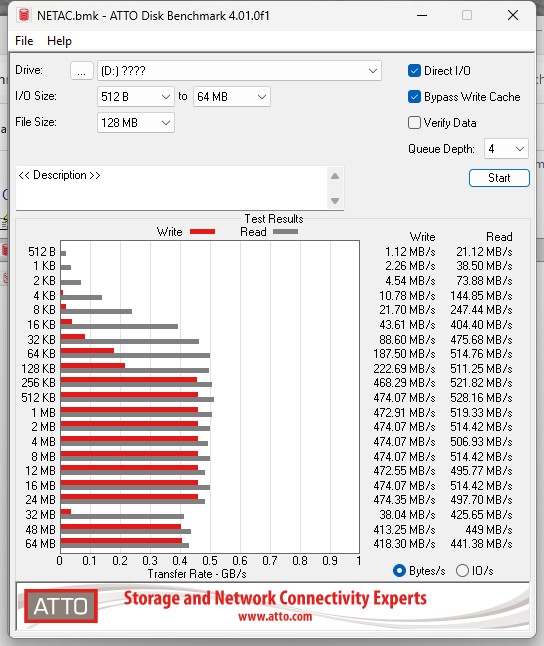Browse for drive with the ellipsis button
Screen dimensions: 544x646
(x=82, y=71)
